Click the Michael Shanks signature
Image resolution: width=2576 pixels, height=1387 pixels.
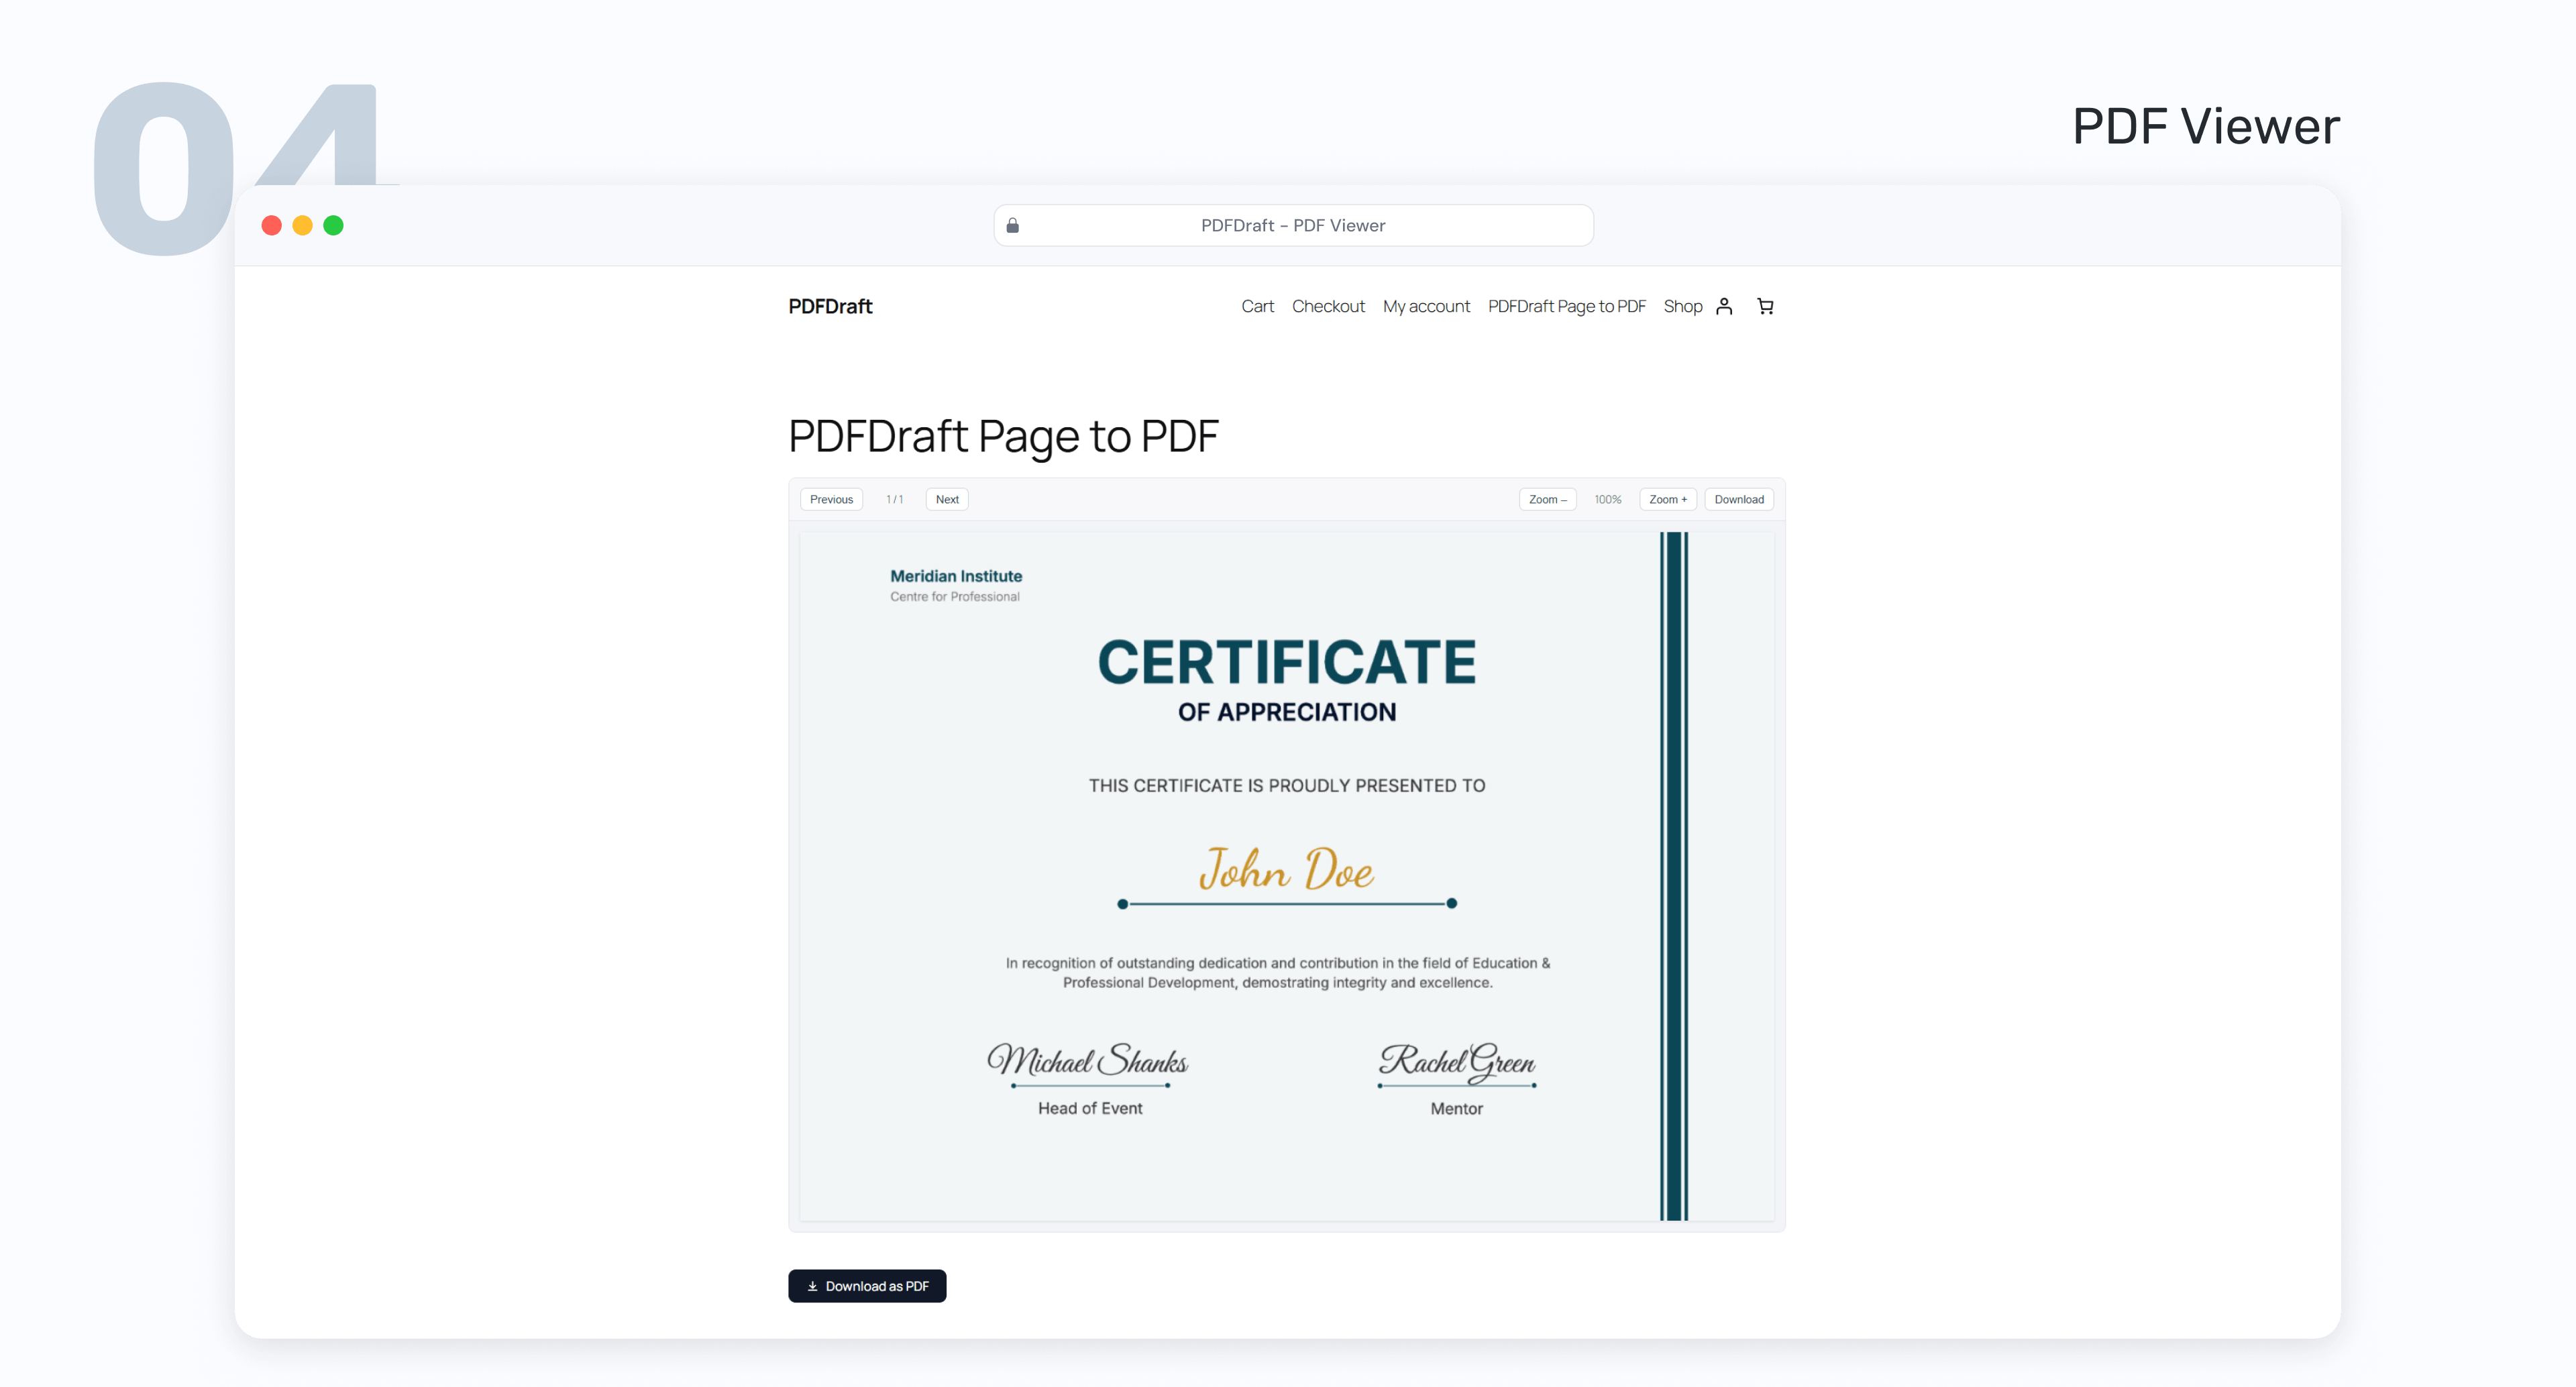(x=1088, y=1060)
